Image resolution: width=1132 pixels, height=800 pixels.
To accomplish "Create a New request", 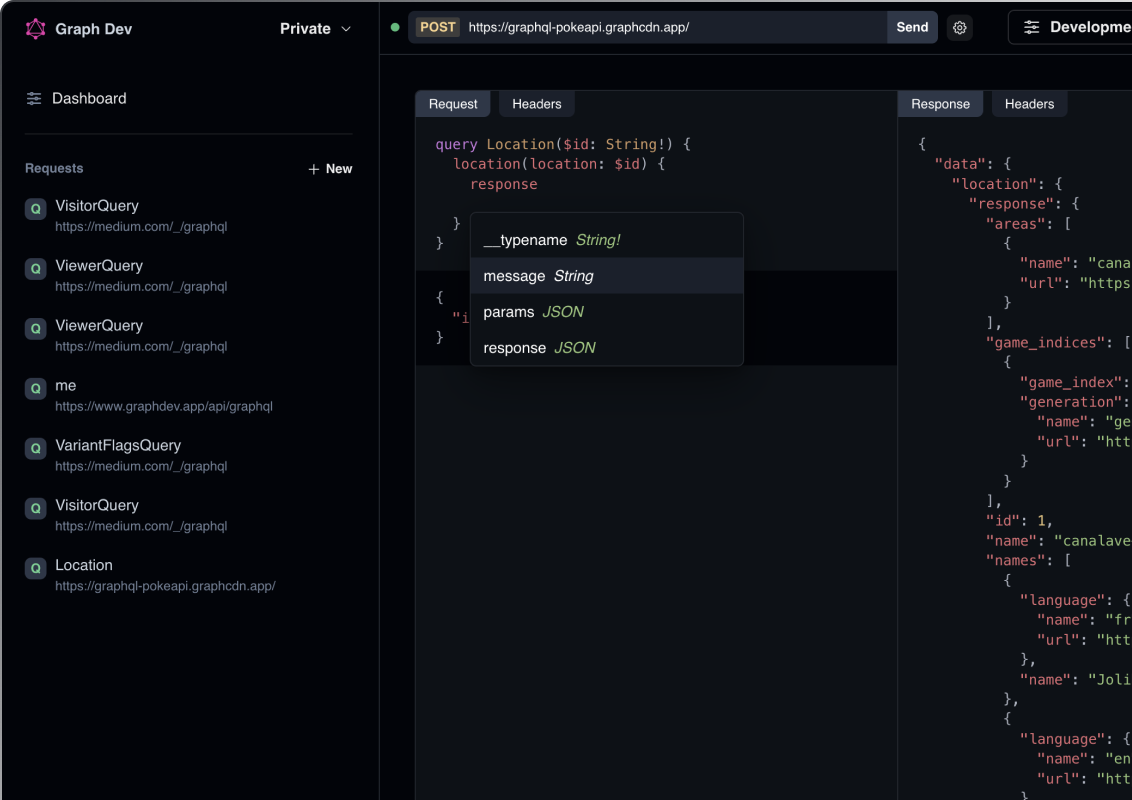I will [330, 169].
